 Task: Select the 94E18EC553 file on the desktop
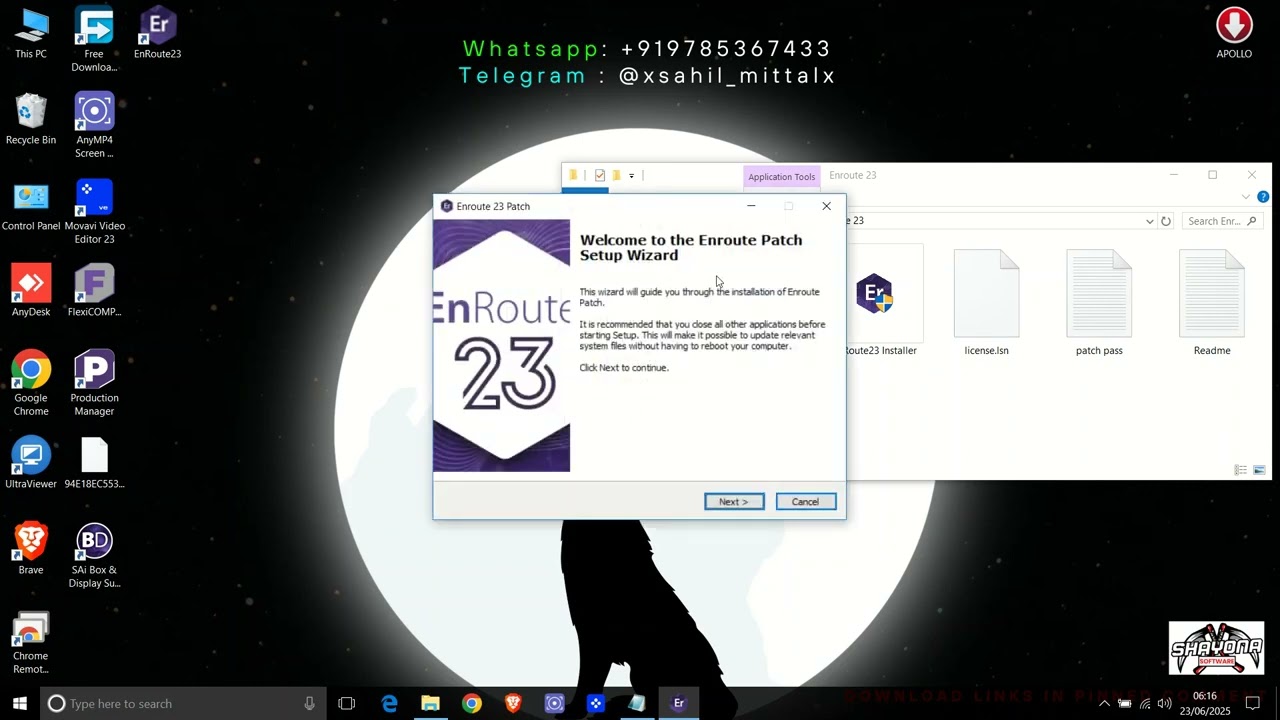[94, 465]
